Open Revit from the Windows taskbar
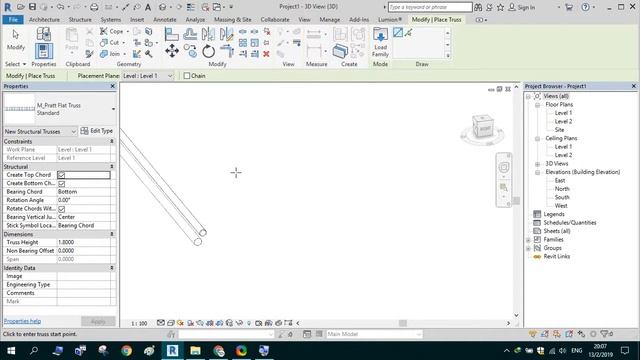The image size is (640, 360). tap(172, 350)
